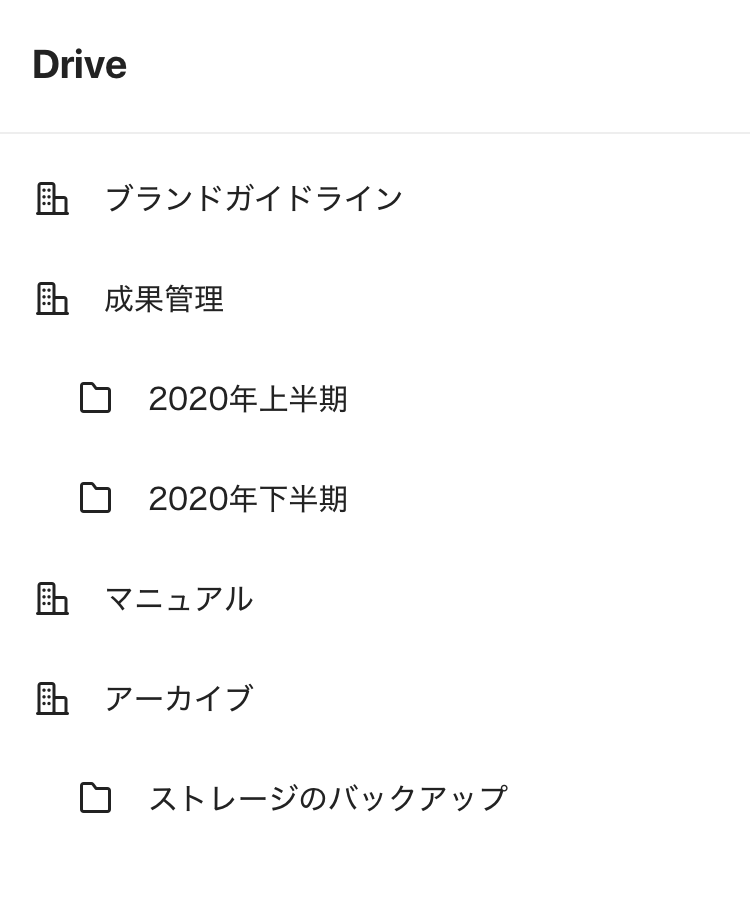Open the 2020年下半期 folder name
Image resolution: width=750 pixels, height=900 pixels.
[248, 498]
